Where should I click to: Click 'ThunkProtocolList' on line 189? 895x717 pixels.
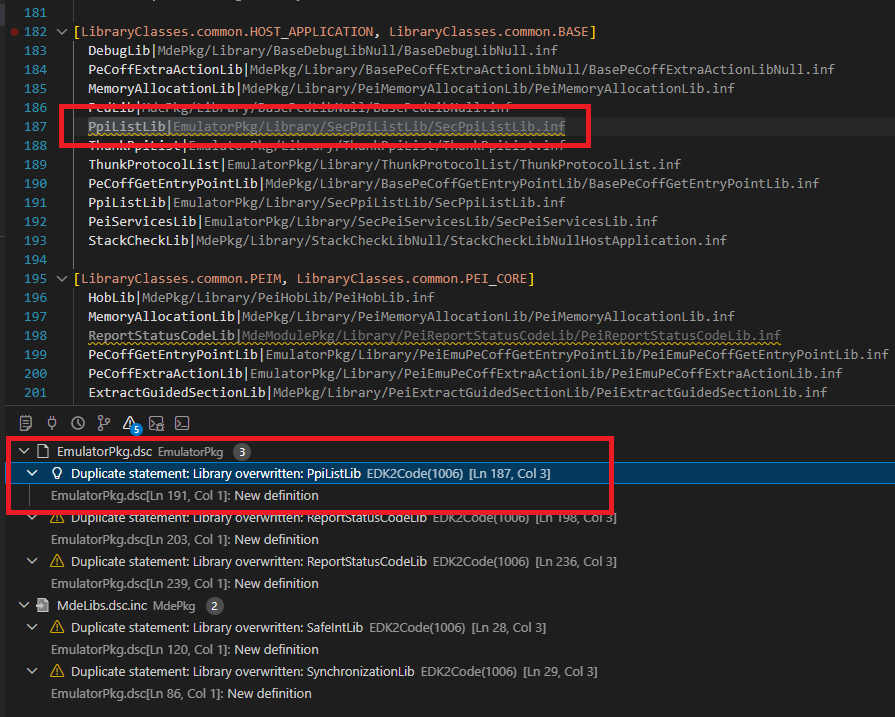[154, 164]
